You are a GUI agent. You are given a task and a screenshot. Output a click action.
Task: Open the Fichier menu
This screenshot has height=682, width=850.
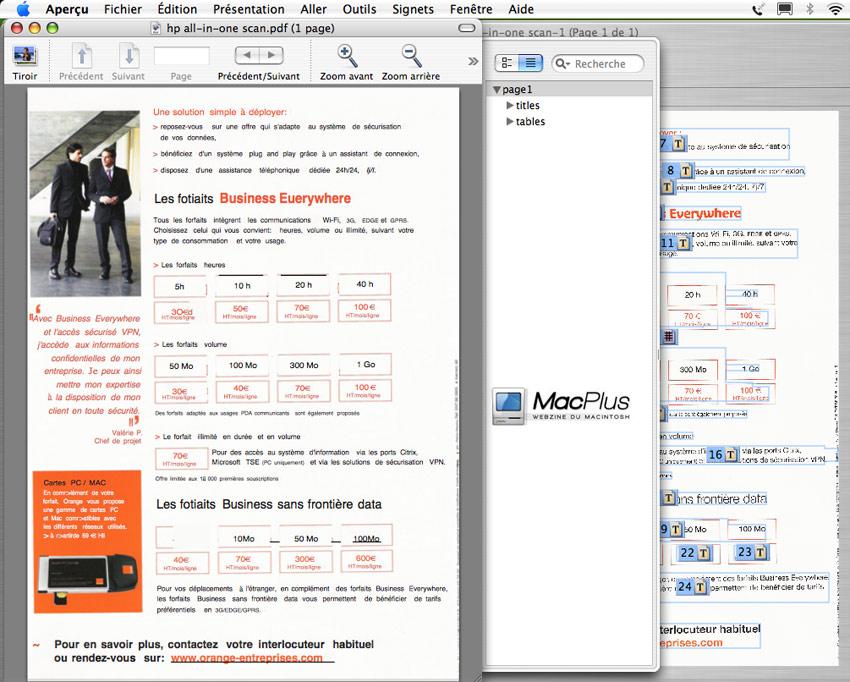[123, 9]
